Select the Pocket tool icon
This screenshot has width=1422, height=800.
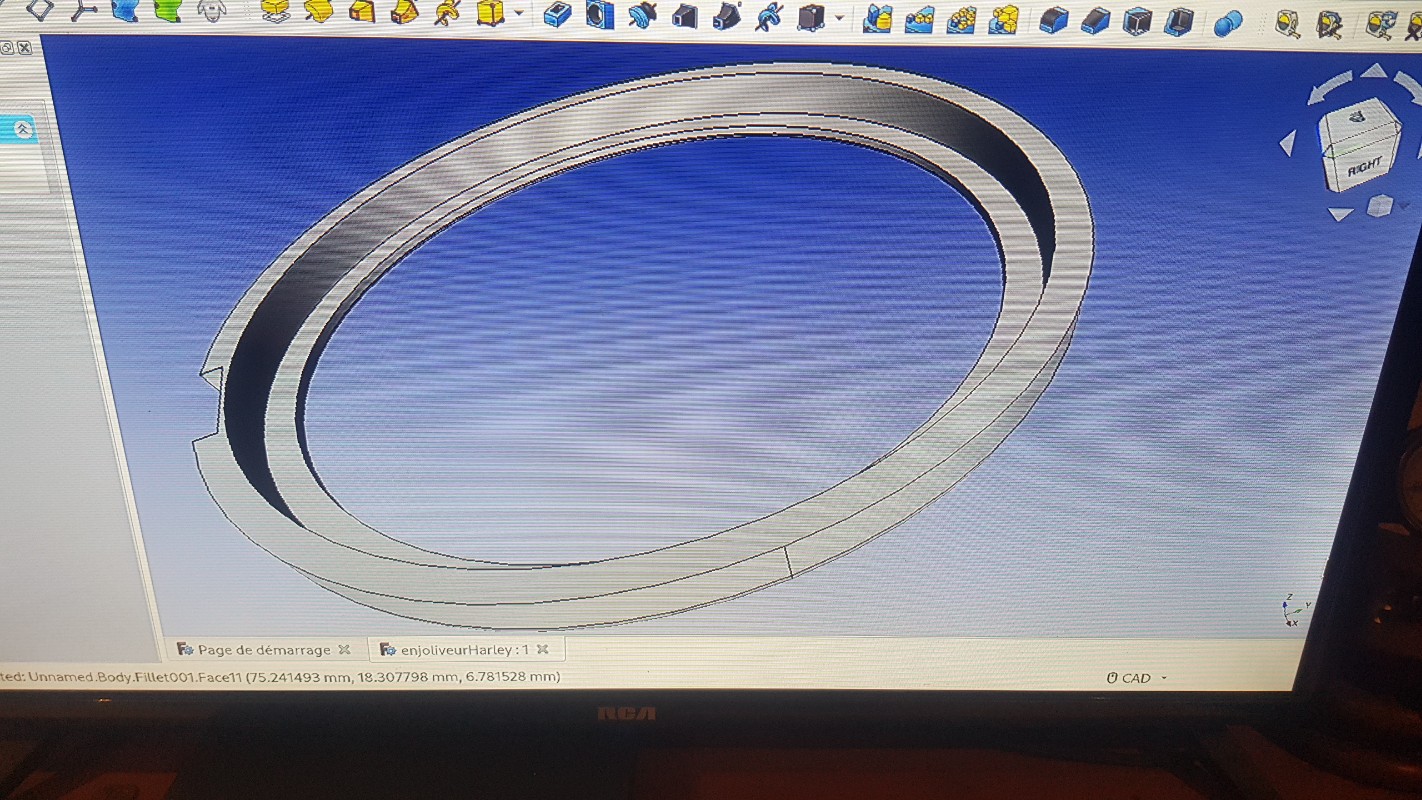click(x=557, y=15)
